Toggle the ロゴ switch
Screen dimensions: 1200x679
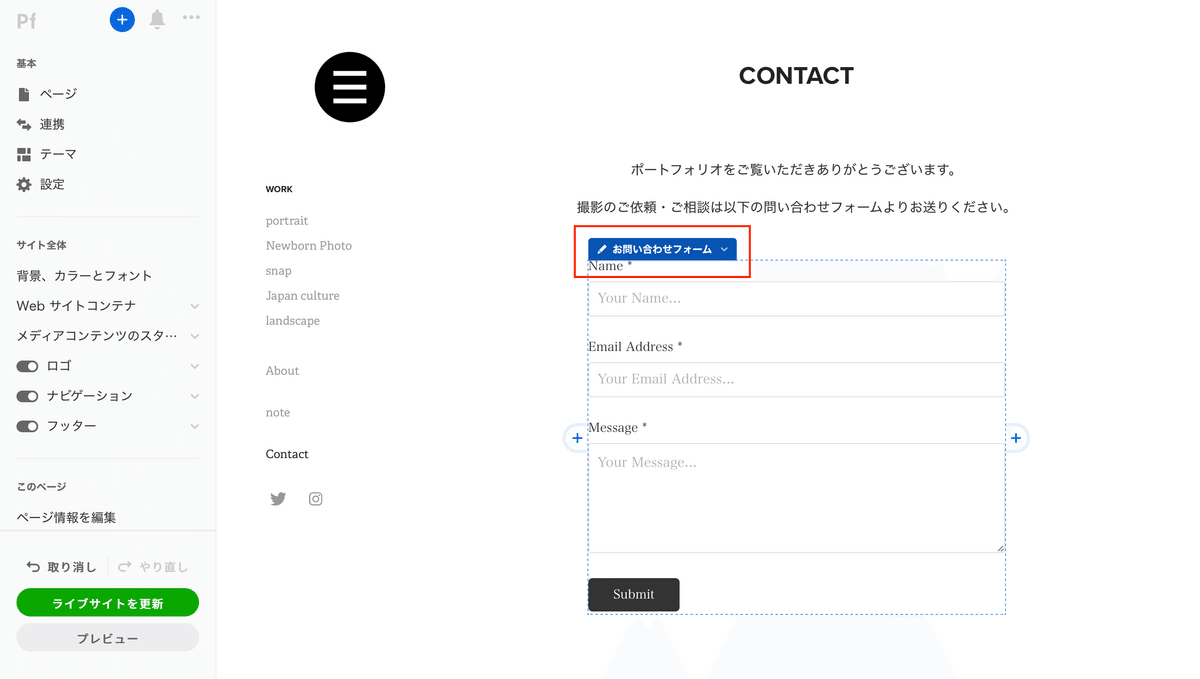(x=27, y=366)
